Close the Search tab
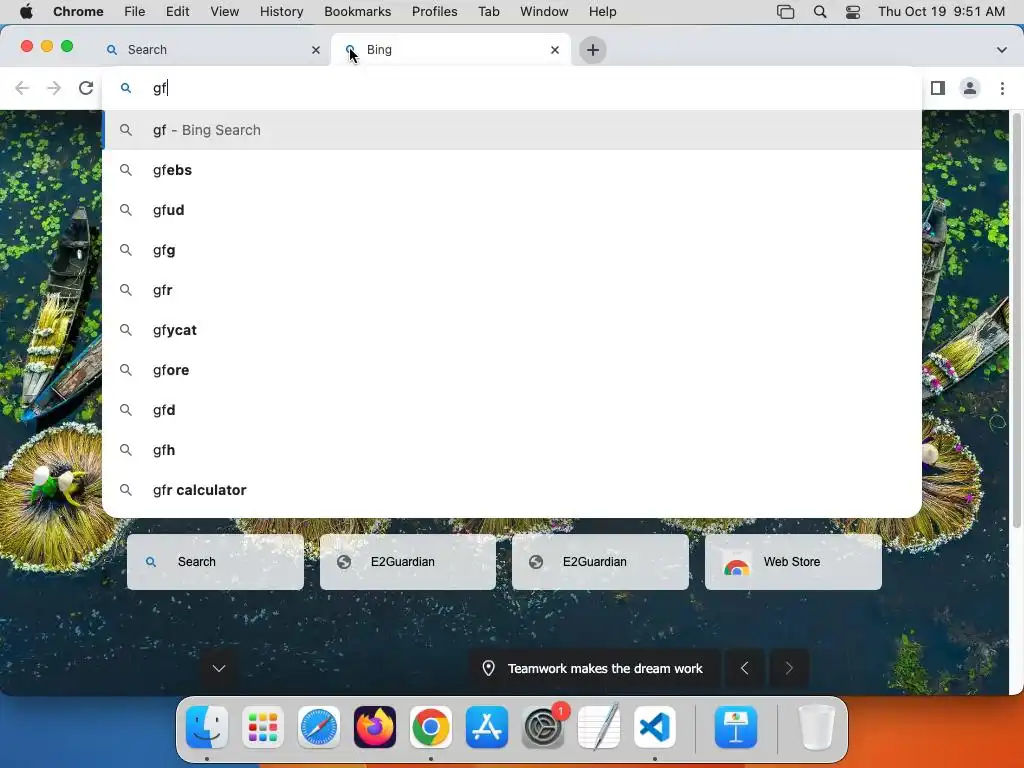Image resolution: width=1024 pixels, height=768 pixels. (316, 50)
